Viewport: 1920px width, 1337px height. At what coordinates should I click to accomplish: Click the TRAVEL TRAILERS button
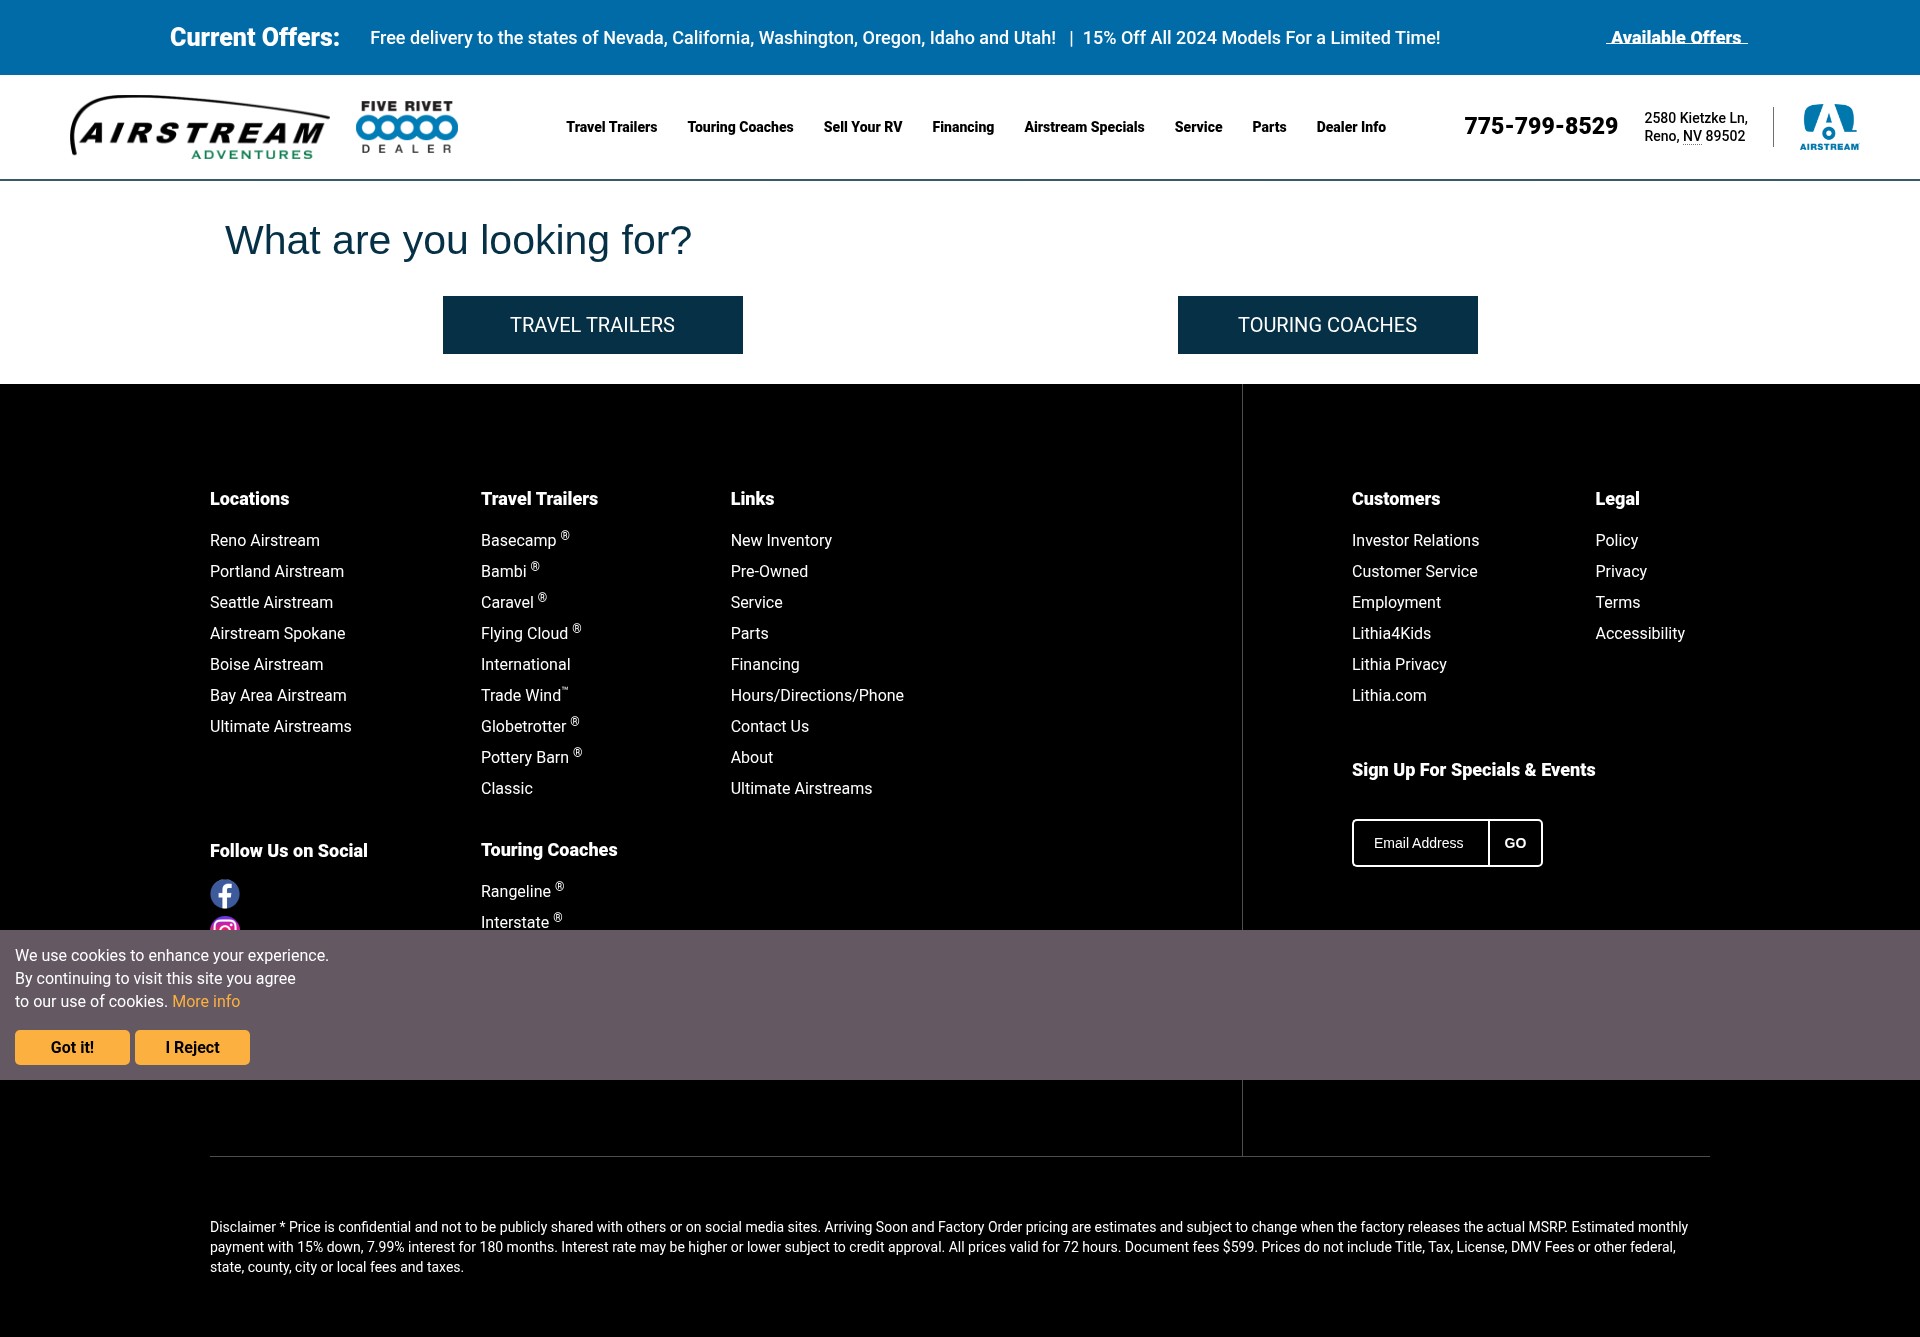coord(593,325)
